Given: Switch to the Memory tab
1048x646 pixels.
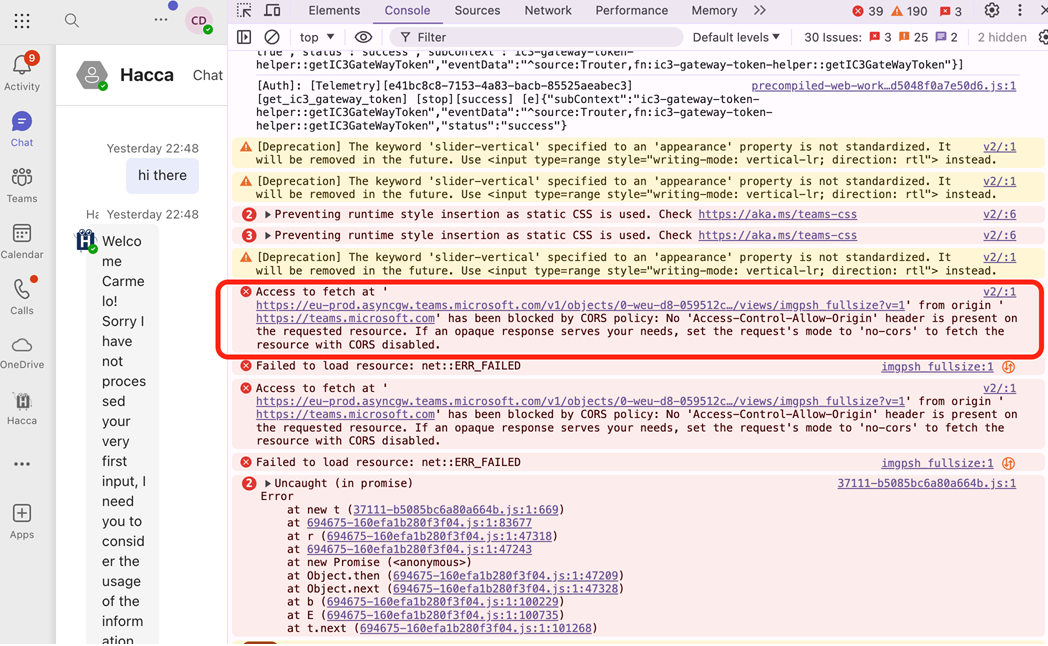Looking at the screenshot, I should [x=714, y=11].
